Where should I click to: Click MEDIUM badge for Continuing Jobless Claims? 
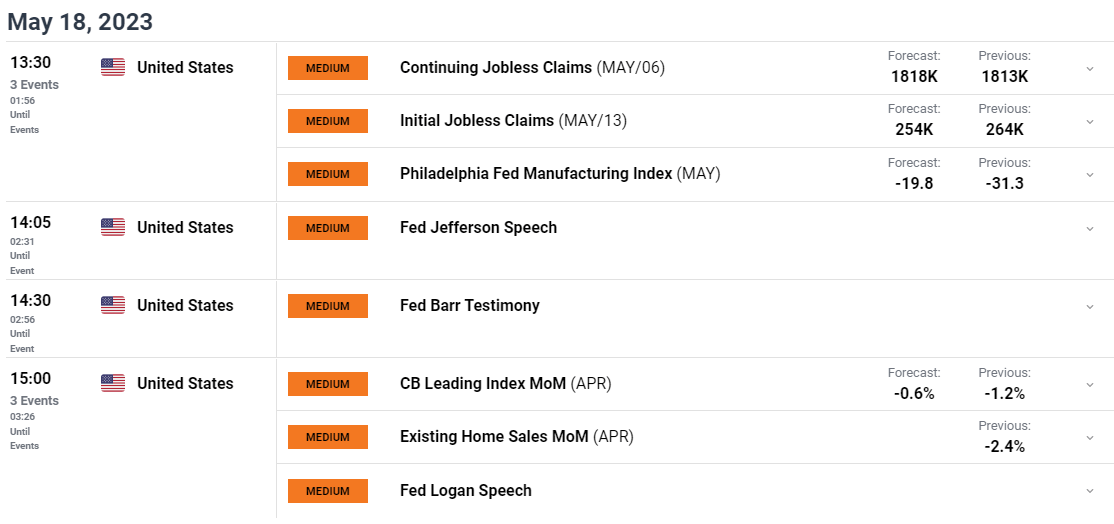(x=328, y=68)
